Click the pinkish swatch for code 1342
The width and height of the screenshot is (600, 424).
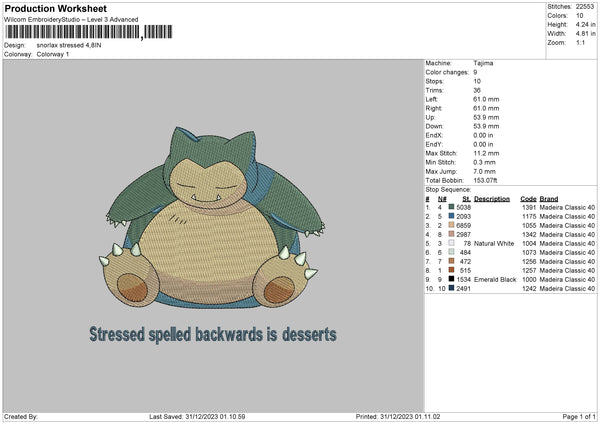point(451,234)
